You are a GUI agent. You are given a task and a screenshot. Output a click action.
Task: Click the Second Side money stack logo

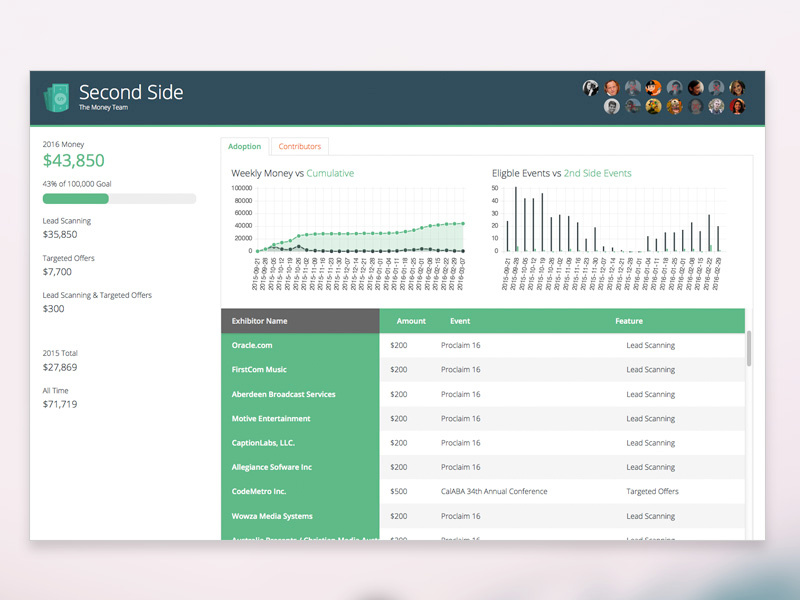pos(56,97)
